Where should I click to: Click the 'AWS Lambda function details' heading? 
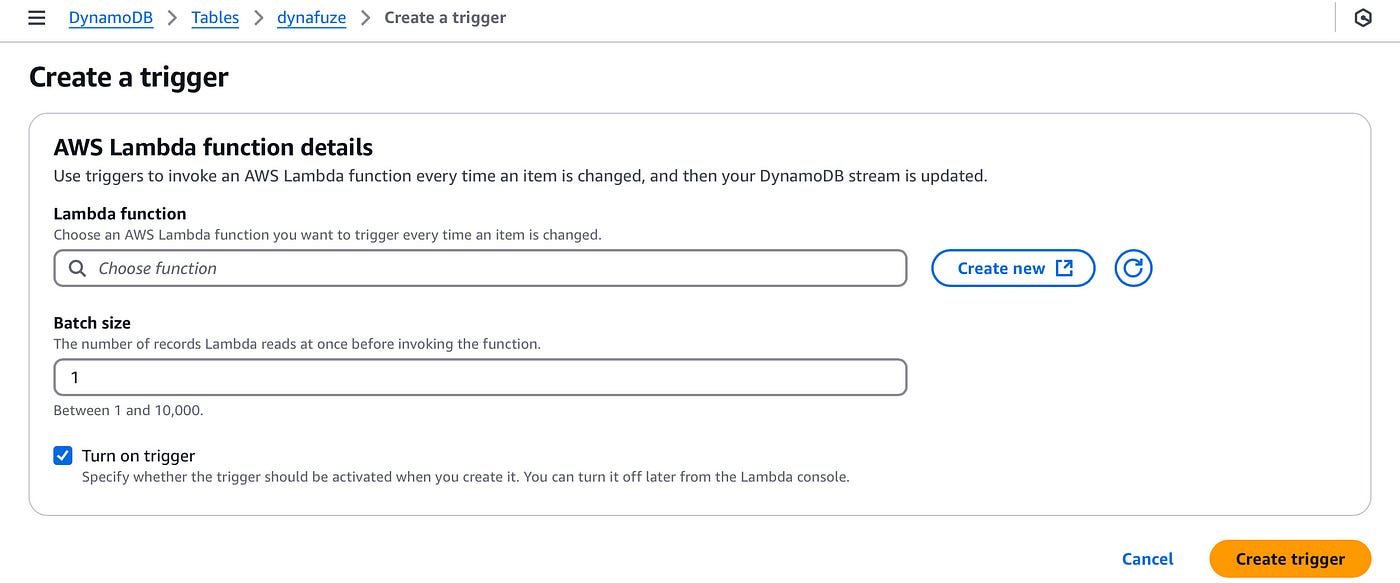(x=213, y=148)
